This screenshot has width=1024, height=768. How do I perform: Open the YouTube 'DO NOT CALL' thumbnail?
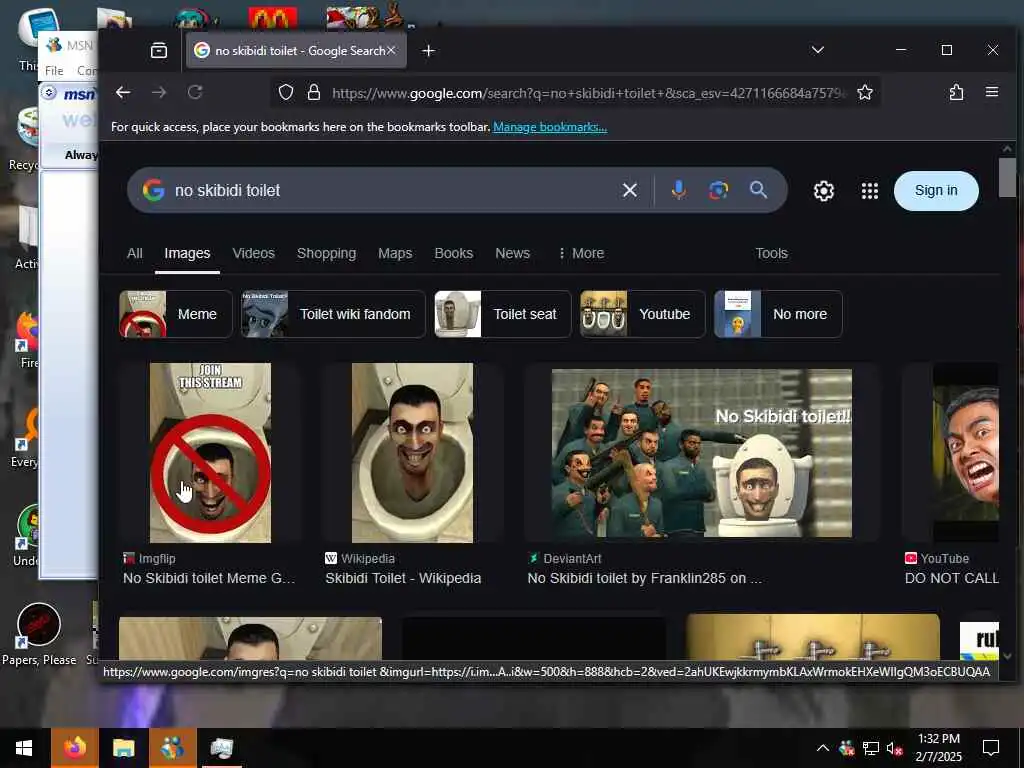[x=965, y=453]
